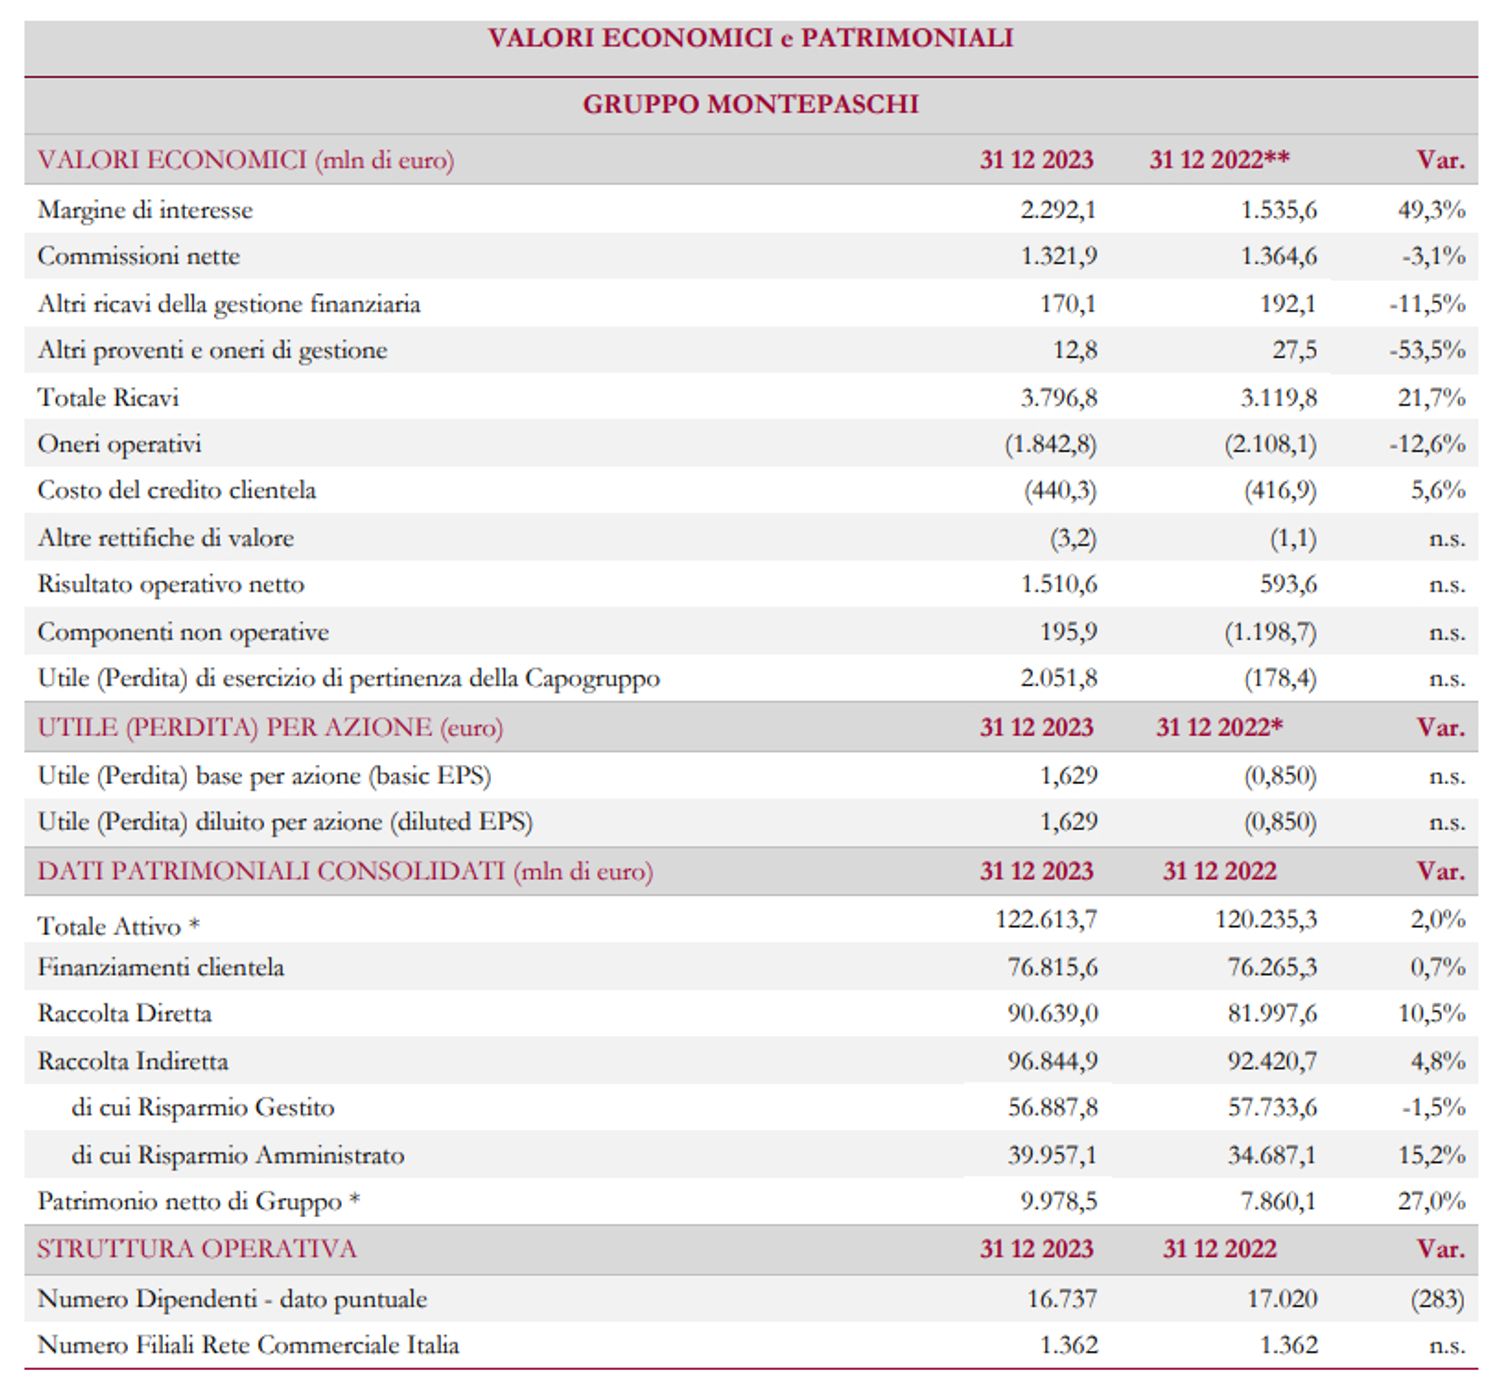Select 'DATI PATRIMONIALI CONSOLIDATI (mln di euro)' header
The height and width of the screenshot is (1395, 1500).
(x=345, y=871)
